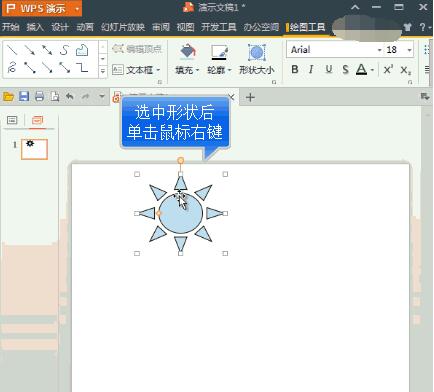
Task: Open shape style dialog launcher below 形状大小
Action: coord(274,82)
